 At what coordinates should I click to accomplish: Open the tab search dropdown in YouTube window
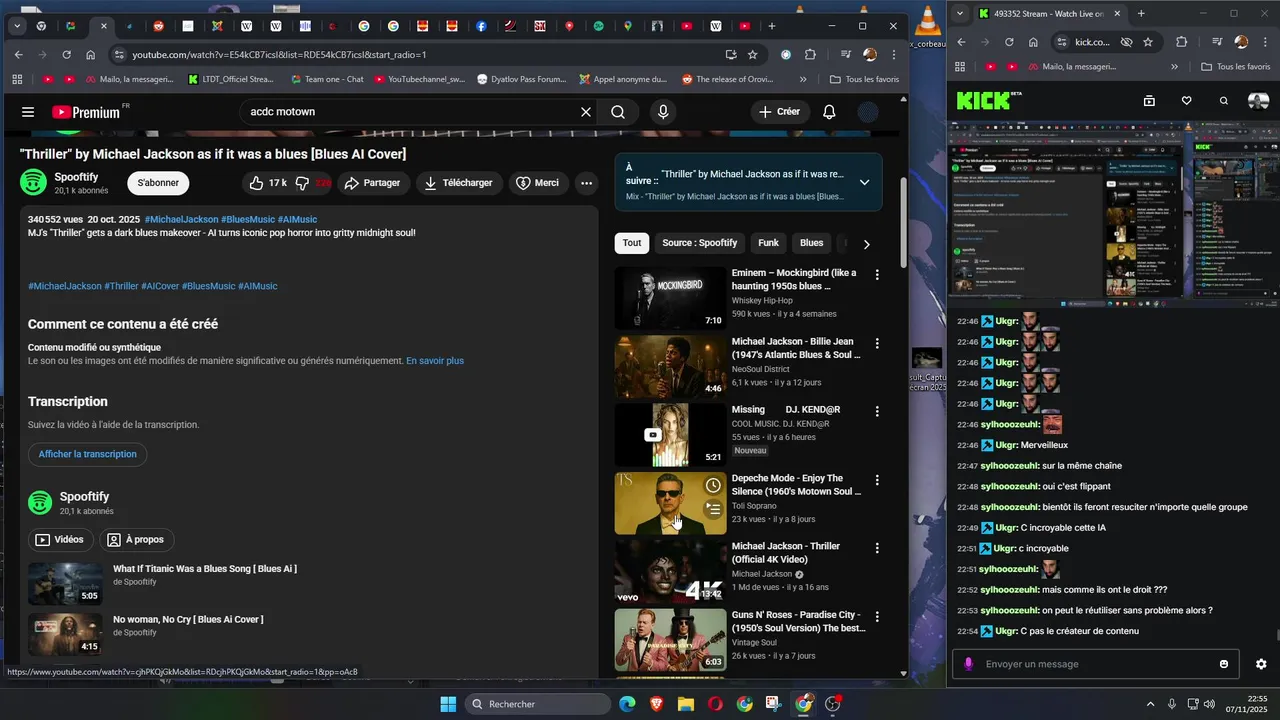17,26
